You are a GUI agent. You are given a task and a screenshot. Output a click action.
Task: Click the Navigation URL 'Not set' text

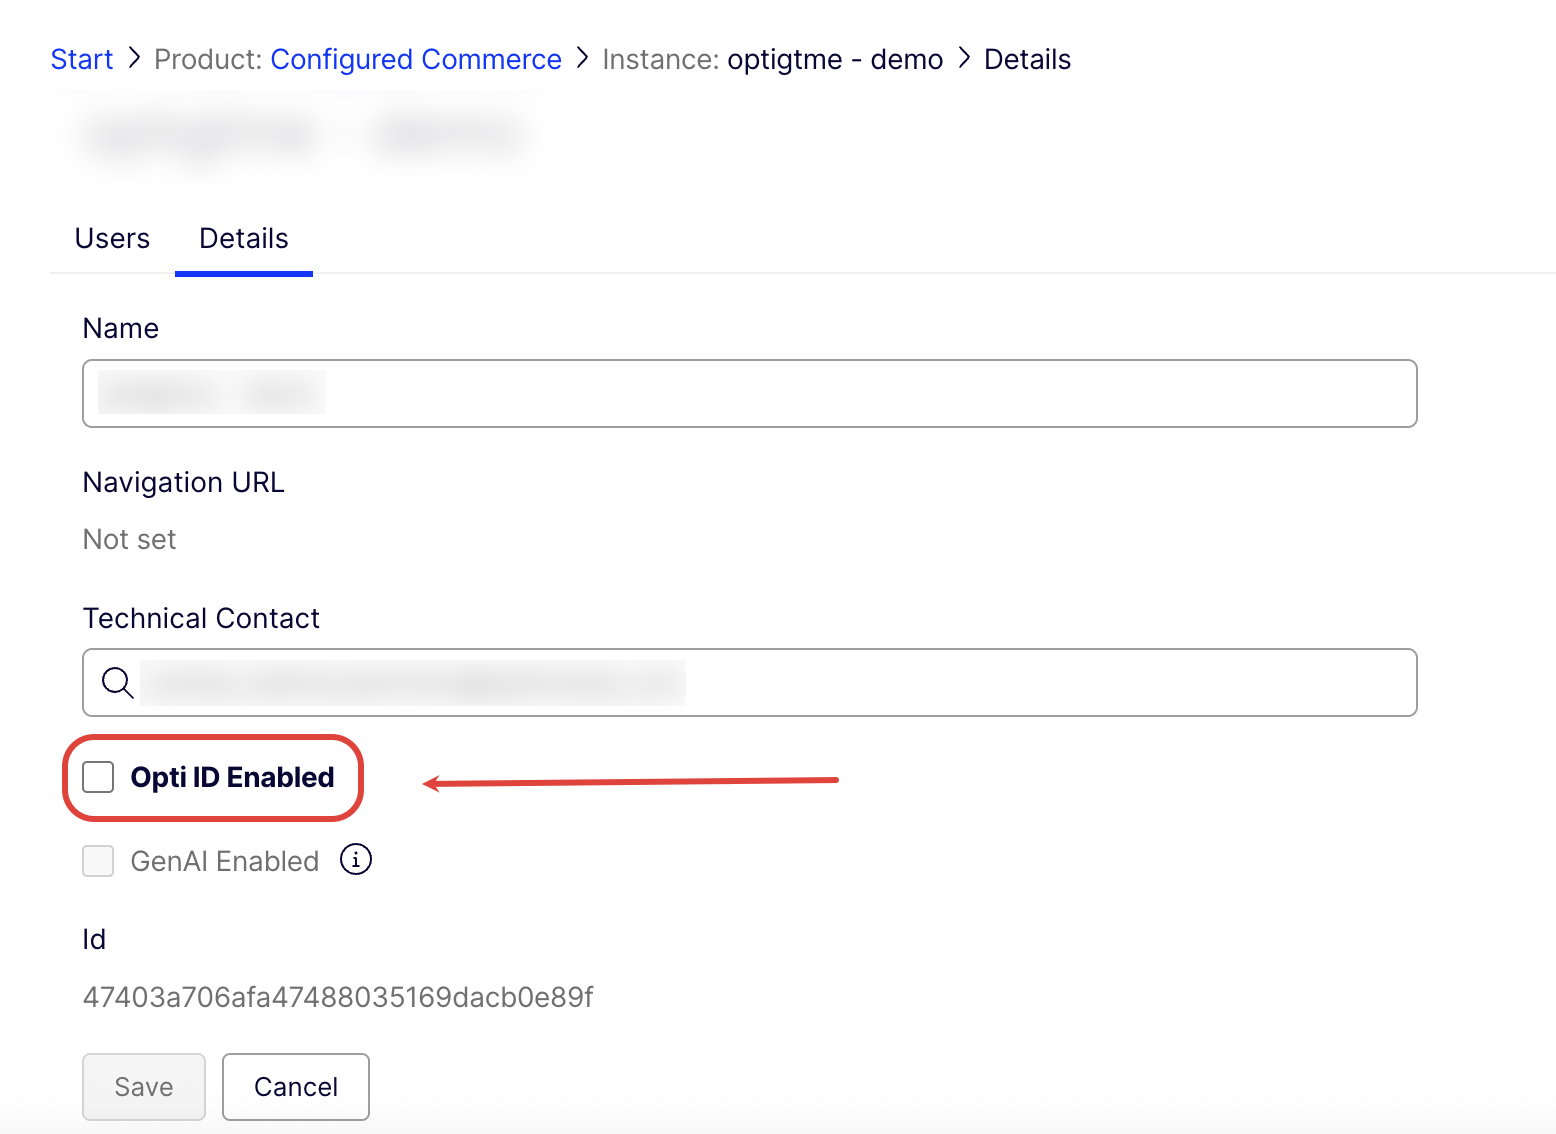point(129,539)
